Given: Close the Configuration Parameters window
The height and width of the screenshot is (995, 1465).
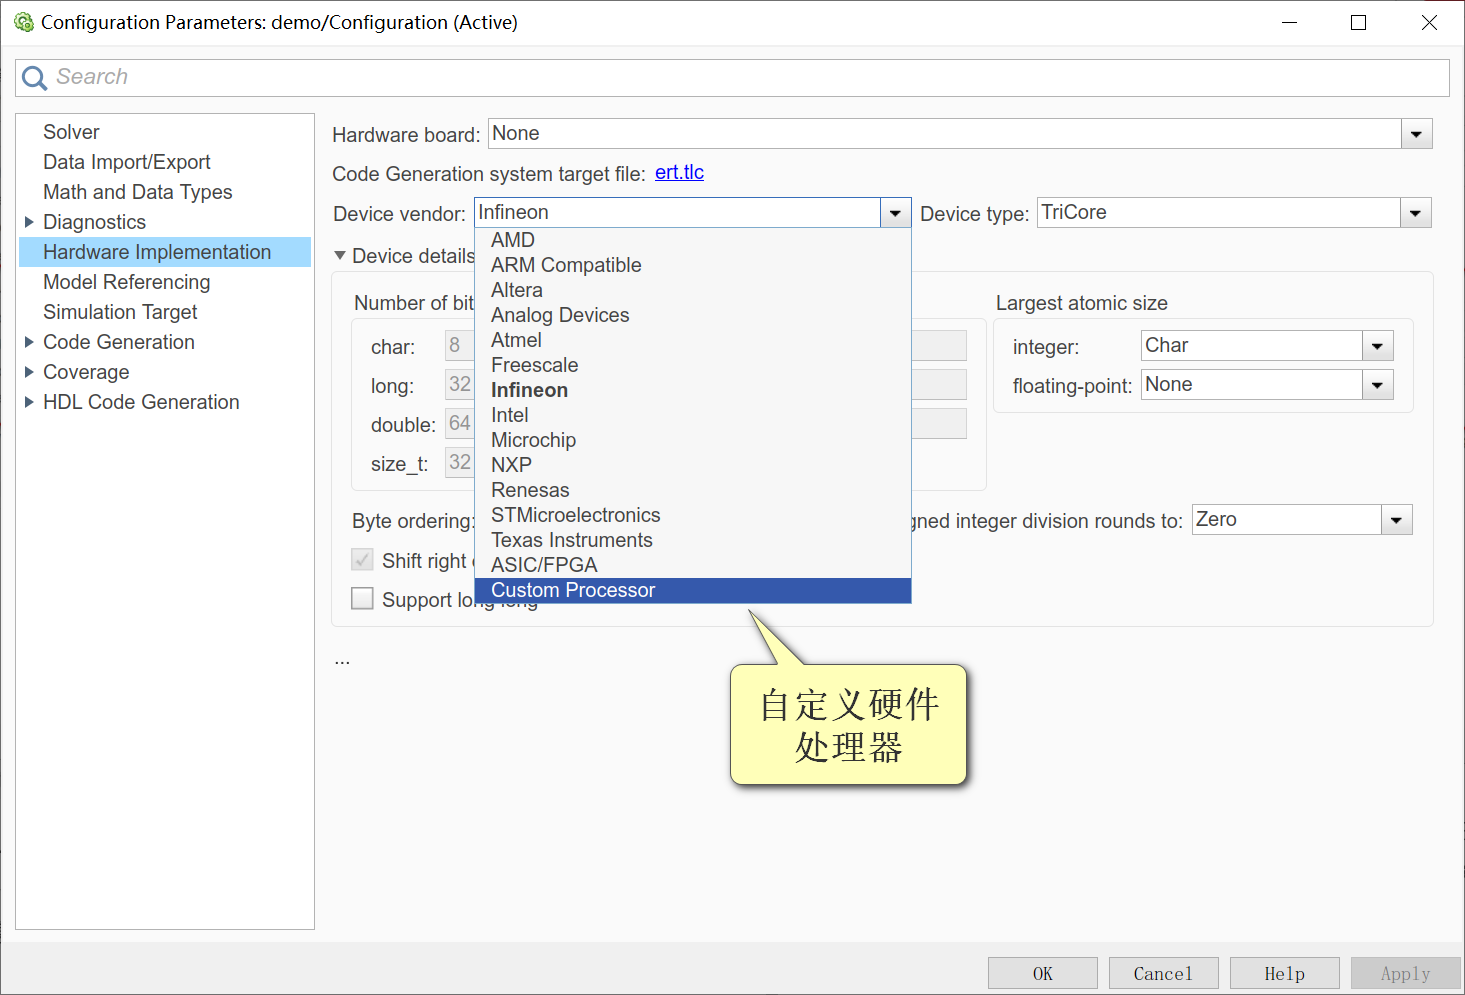Looking at the screenshot, I should point(1429,22).
